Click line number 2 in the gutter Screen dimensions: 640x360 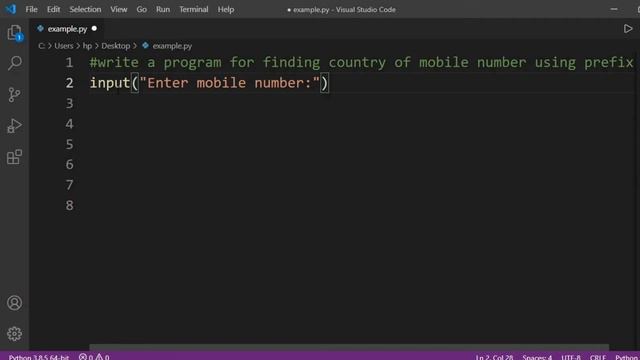point(69,83)
